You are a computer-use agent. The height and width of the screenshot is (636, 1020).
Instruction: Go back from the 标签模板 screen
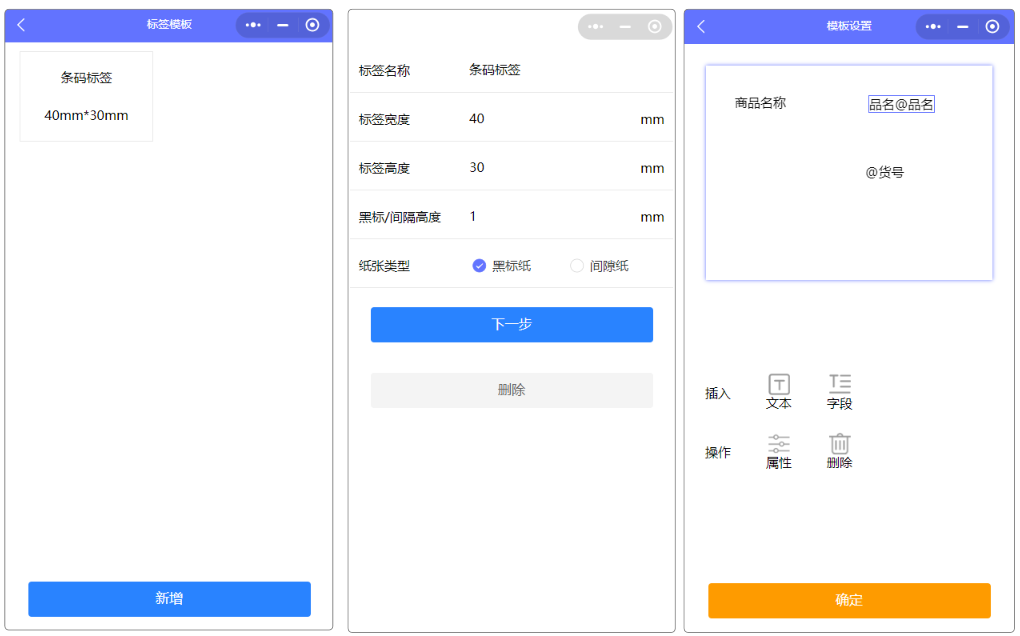pos(21,25)
